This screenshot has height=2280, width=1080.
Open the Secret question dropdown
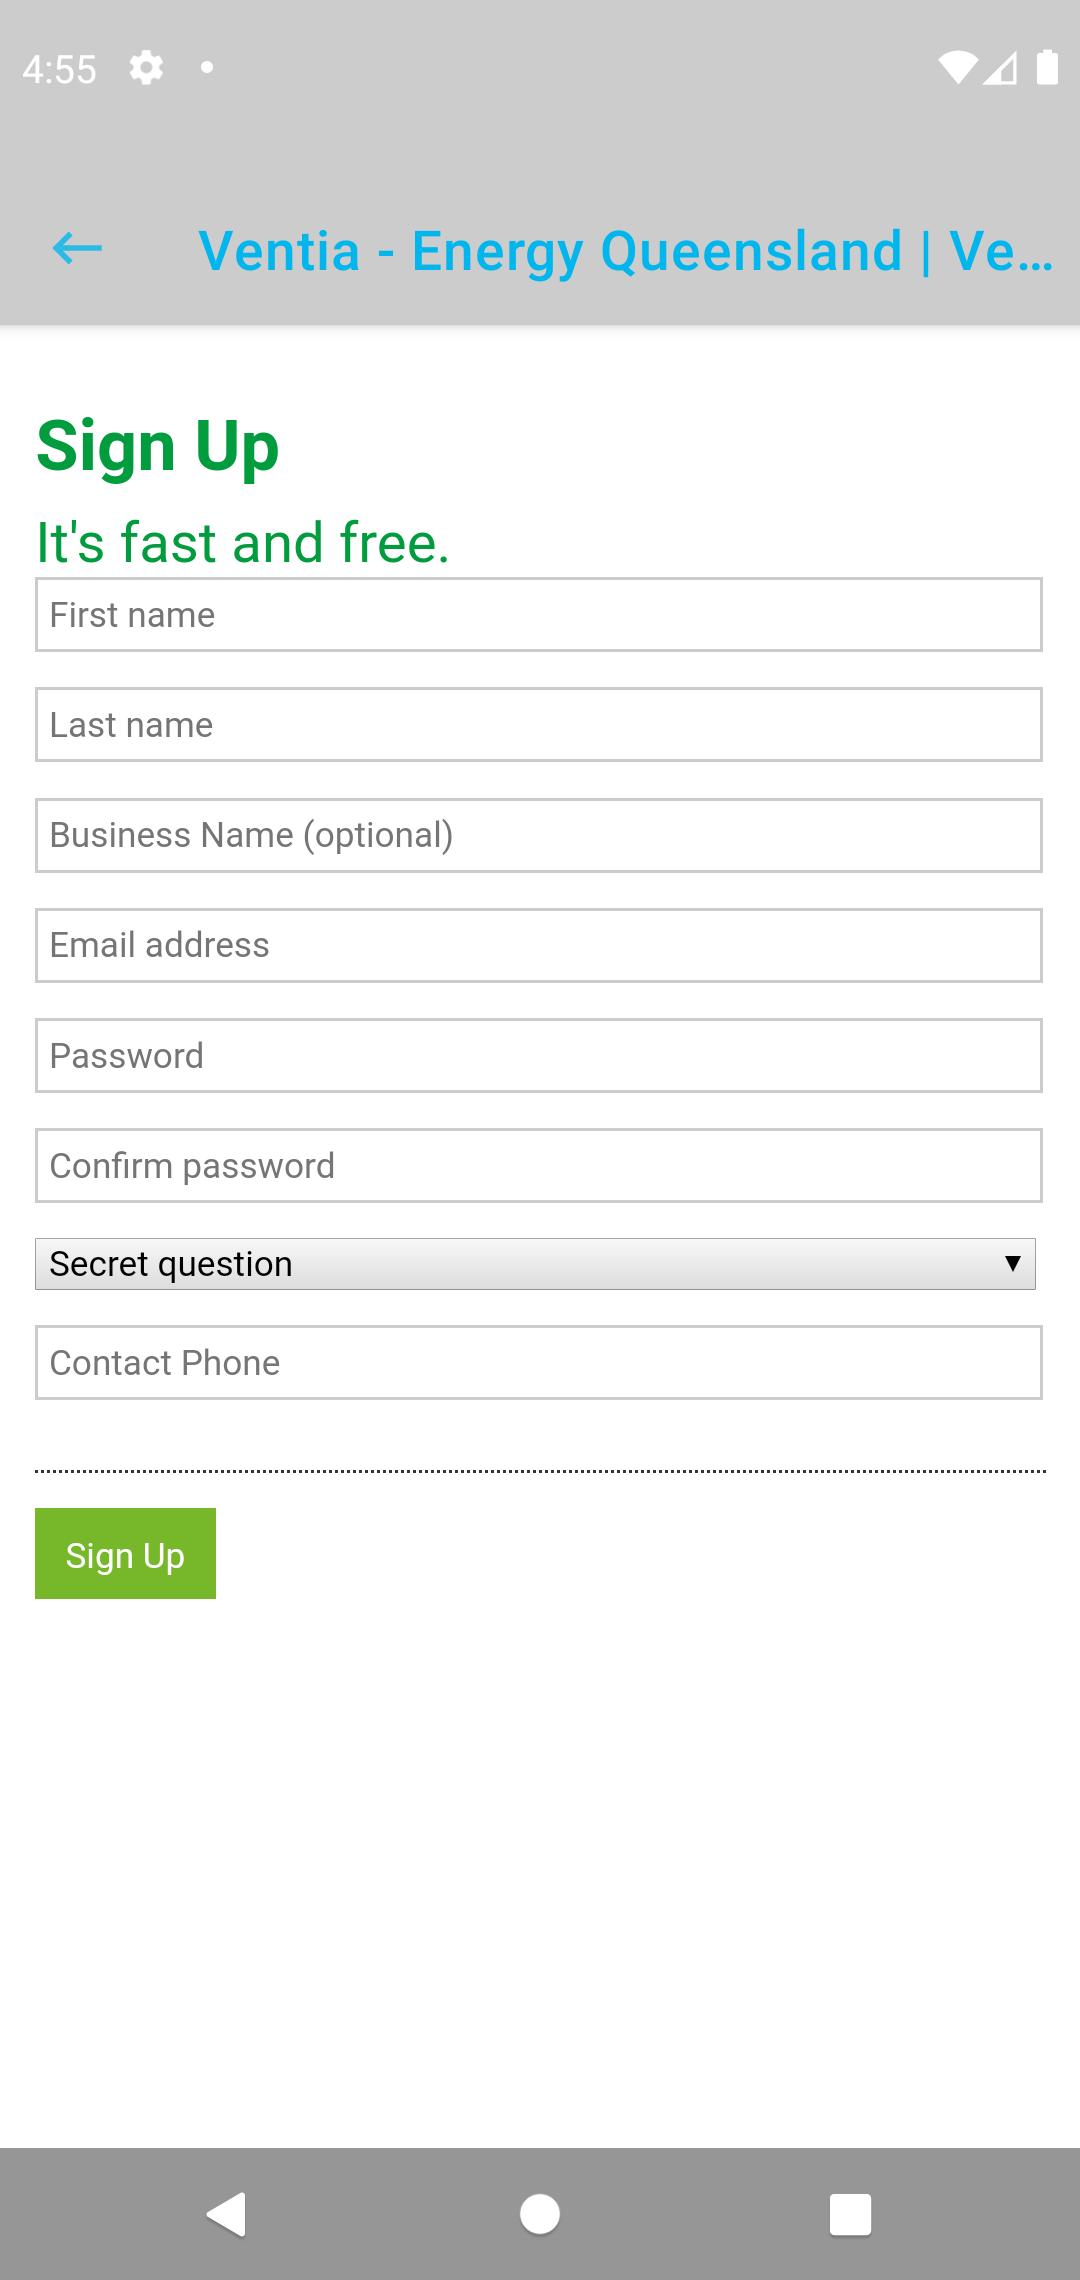(535, 1264)
